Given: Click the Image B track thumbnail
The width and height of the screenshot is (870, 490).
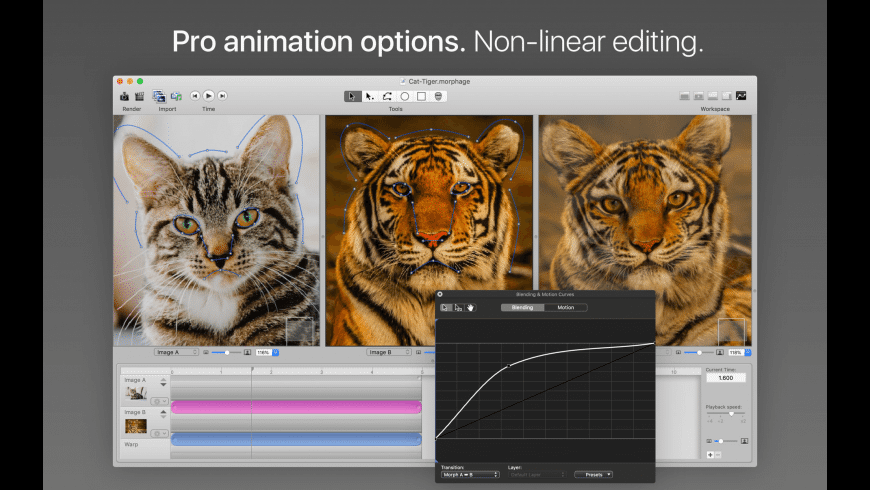Looking at the screenshot, I should coord(135,426).
